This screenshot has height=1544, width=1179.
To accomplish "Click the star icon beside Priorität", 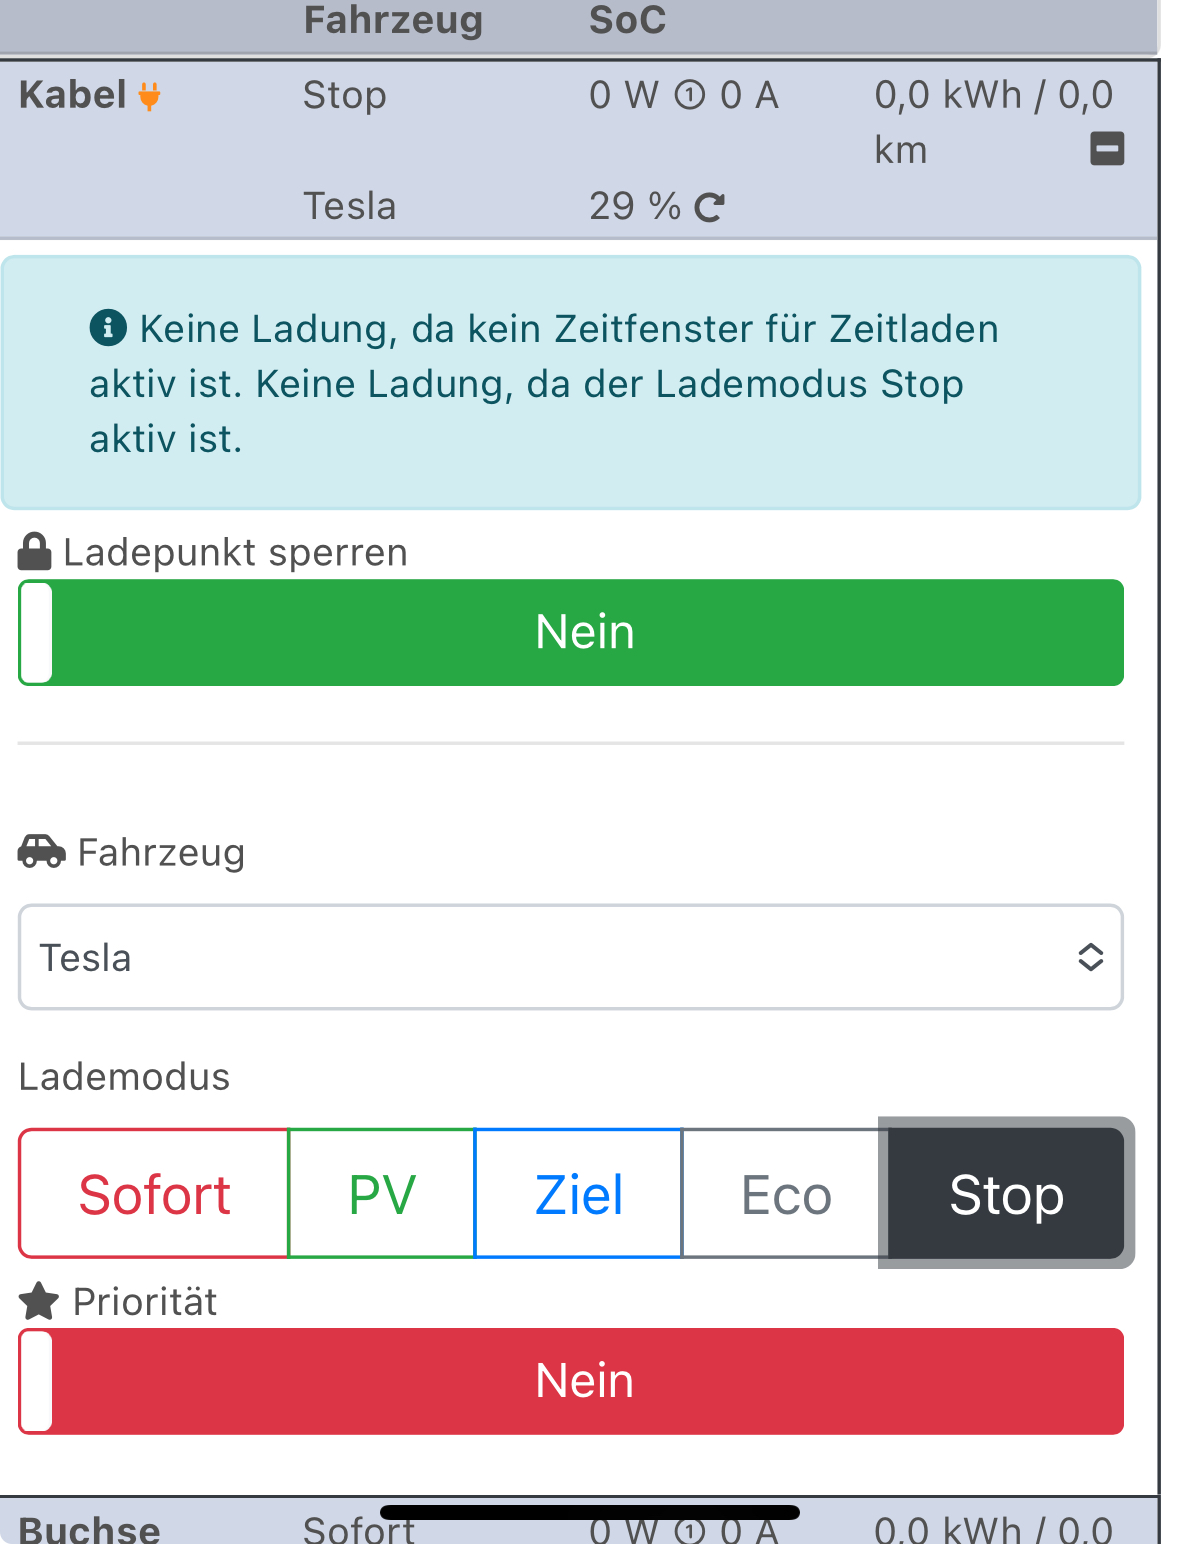I will pyautogui.click(x=39, y=1301).
